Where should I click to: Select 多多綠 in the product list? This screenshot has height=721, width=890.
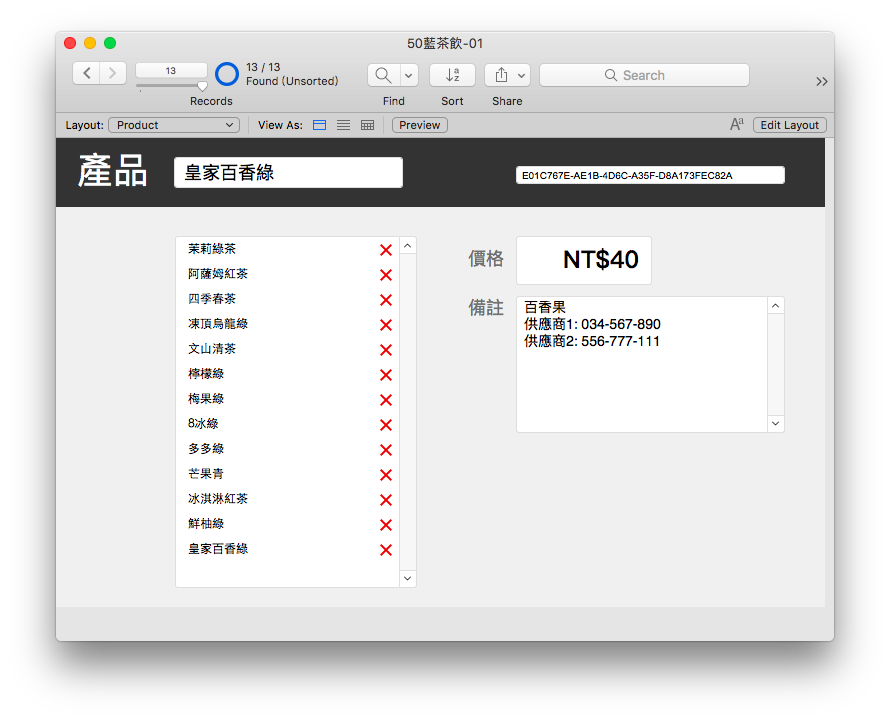(206, 448)
